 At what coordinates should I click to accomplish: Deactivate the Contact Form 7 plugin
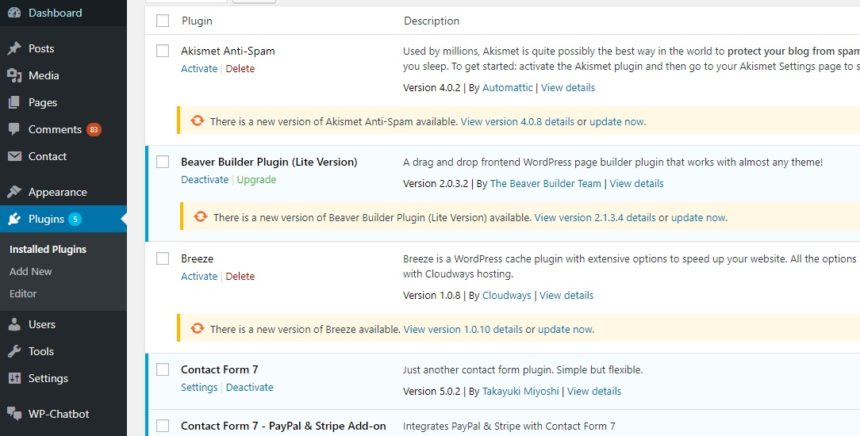tap(250, 387)
